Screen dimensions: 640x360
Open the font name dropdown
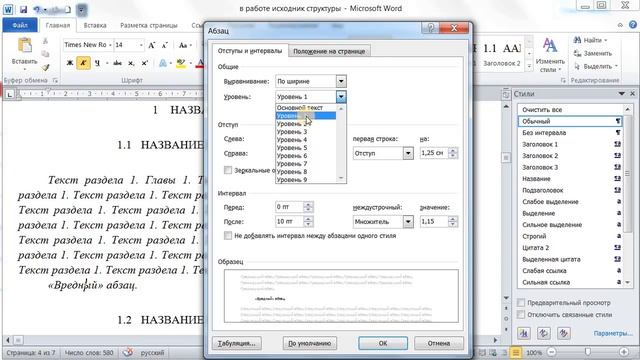point(110,45)
